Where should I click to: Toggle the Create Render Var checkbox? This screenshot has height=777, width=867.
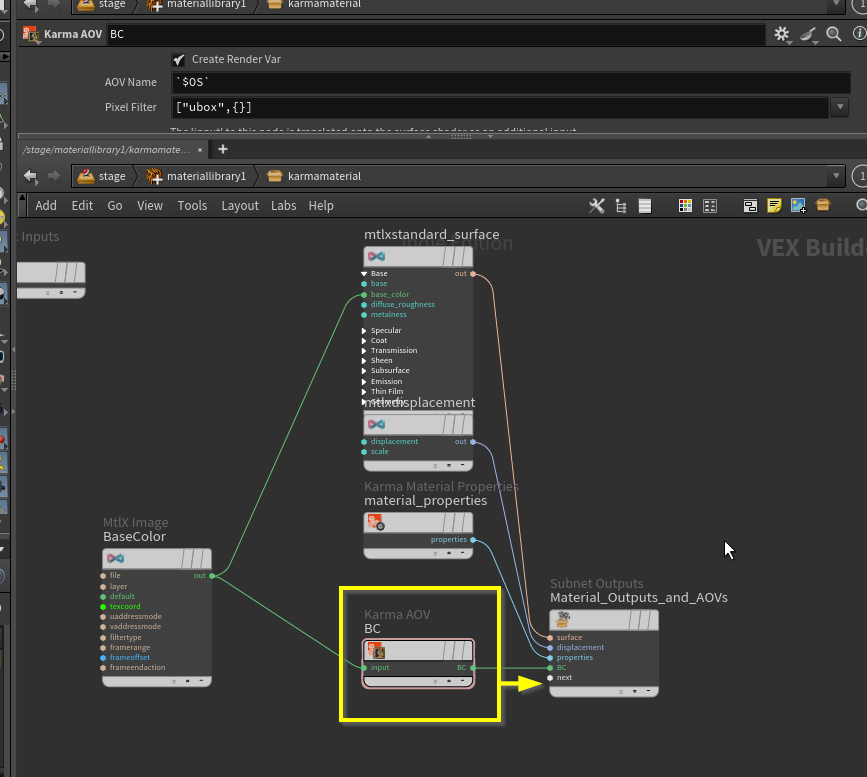point(178,60)
